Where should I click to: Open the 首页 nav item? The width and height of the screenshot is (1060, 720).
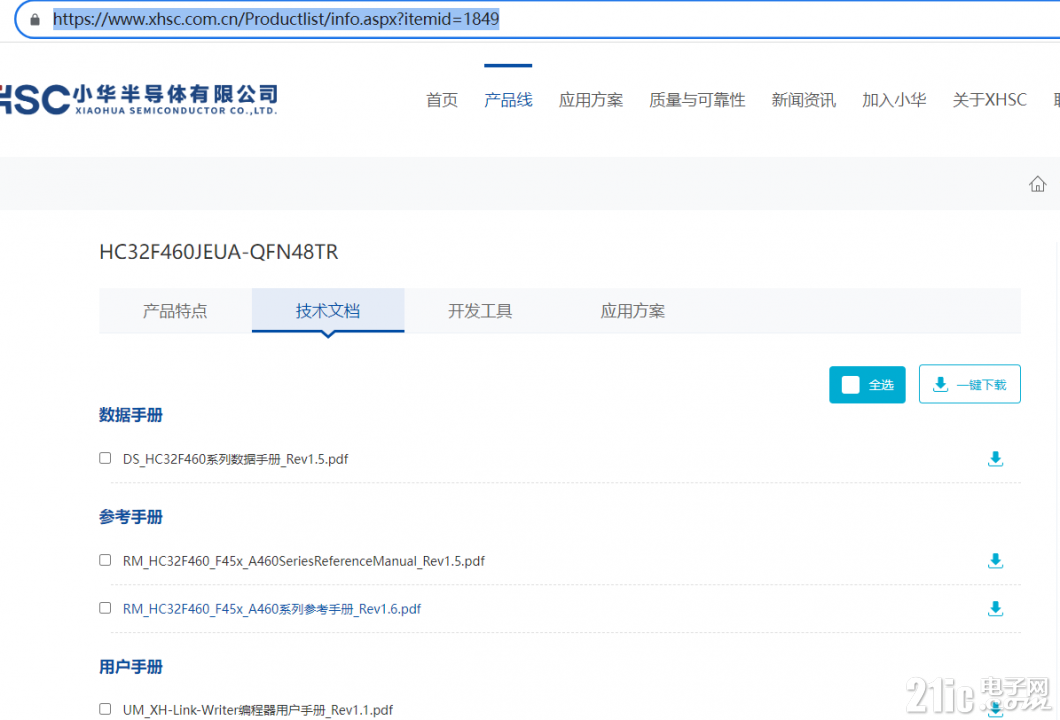click(441, 100)
